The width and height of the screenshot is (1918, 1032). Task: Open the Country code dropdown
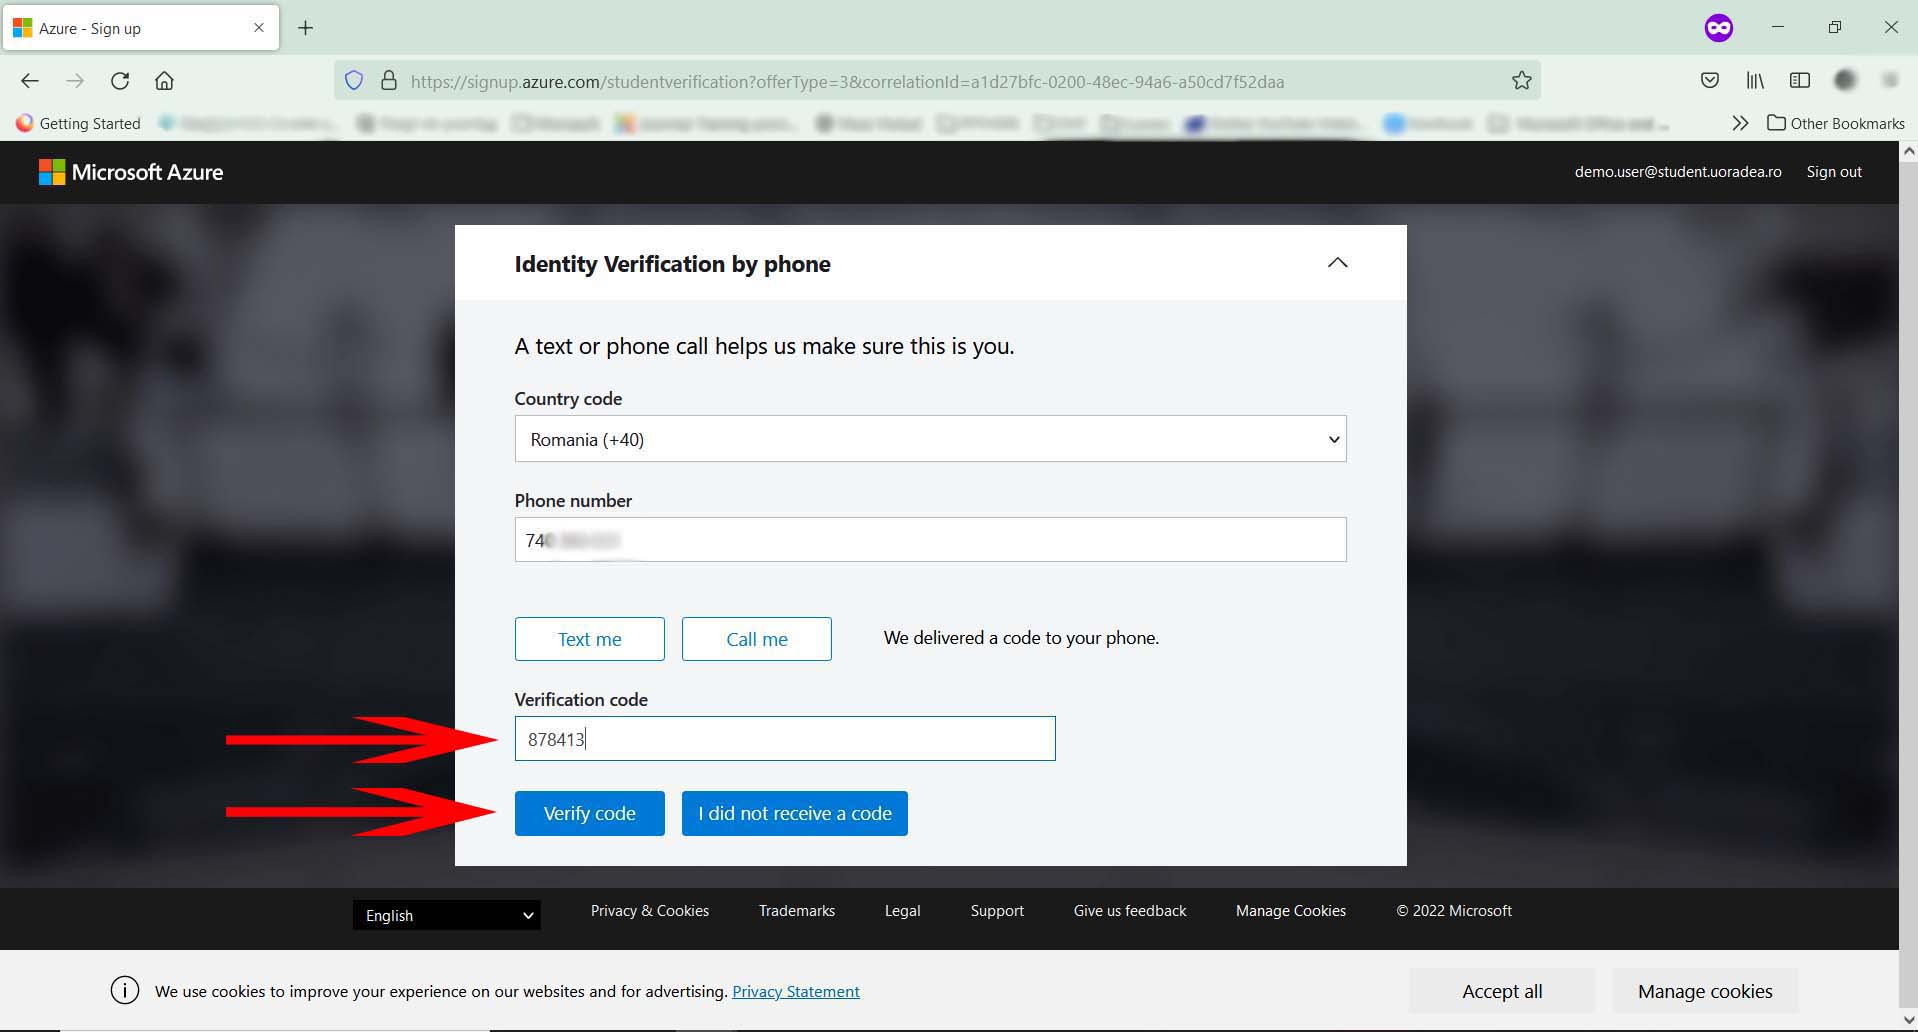[x=930, y=439]
